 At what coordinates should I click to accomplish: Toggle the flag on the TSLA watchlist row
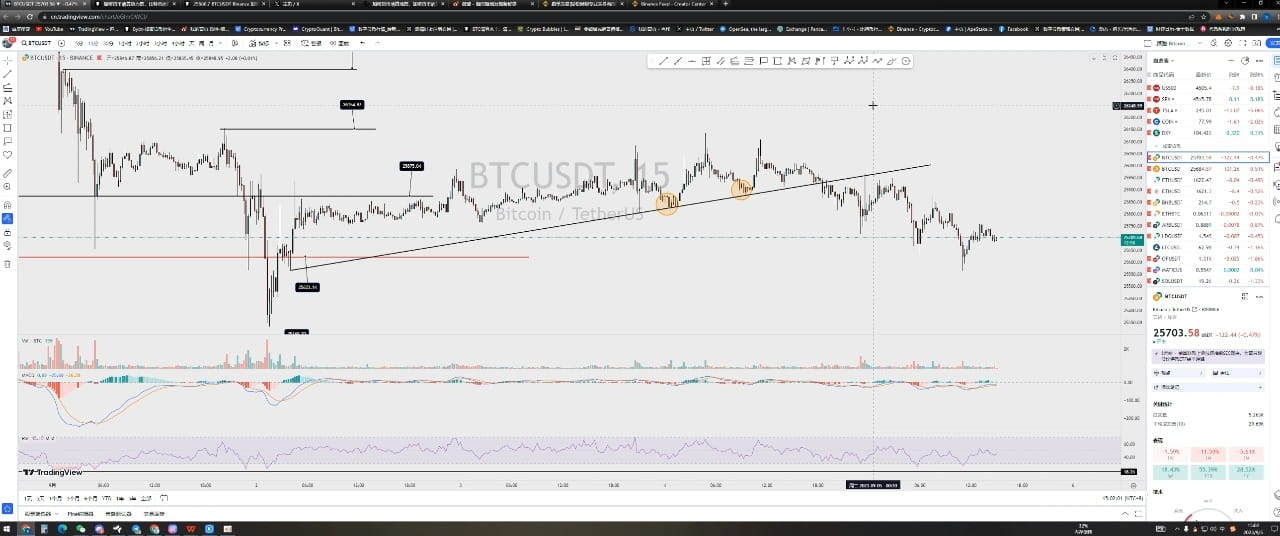[x=1150, y=110]
